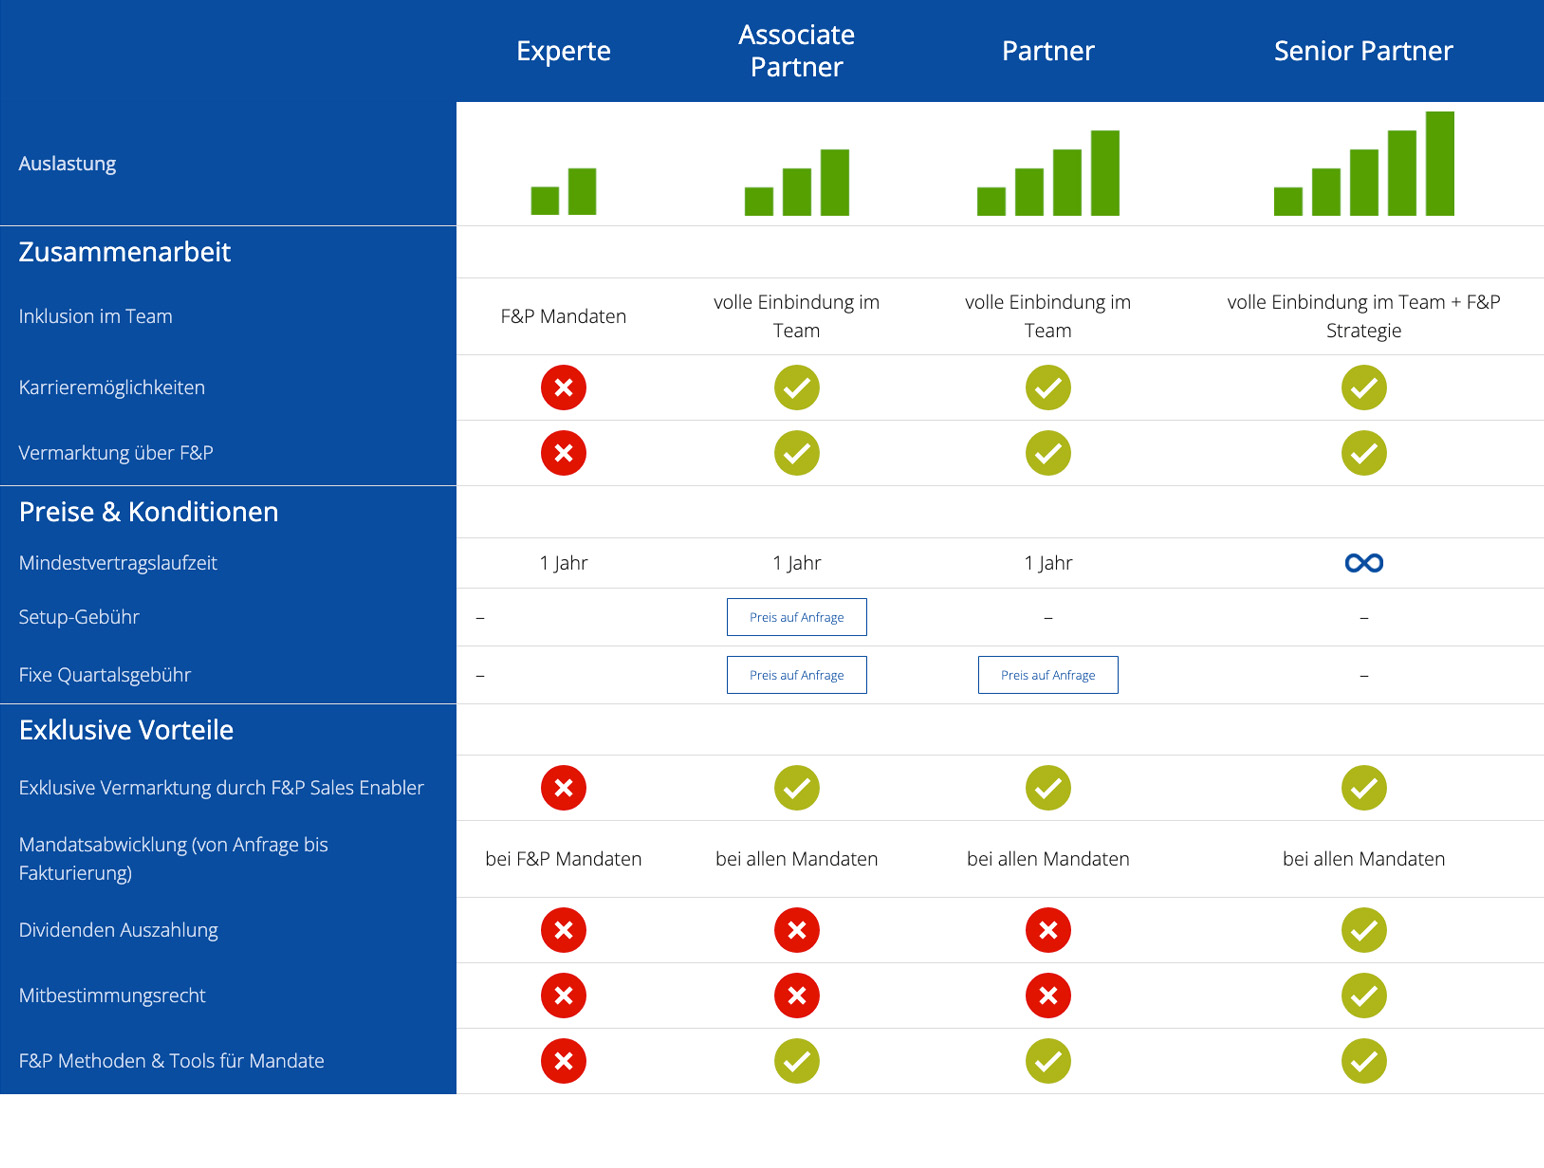Click Preis auf Anfrage for Partner Quartalsgebühr

[x=1048, y=675]
